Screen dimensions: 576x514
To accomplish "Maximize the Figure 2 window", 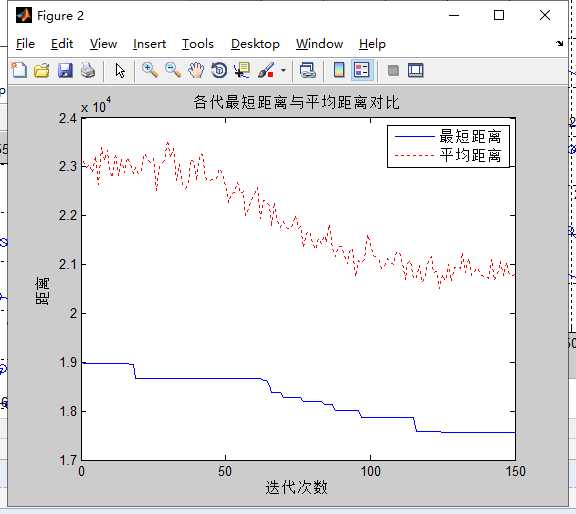I will [498, 15].
